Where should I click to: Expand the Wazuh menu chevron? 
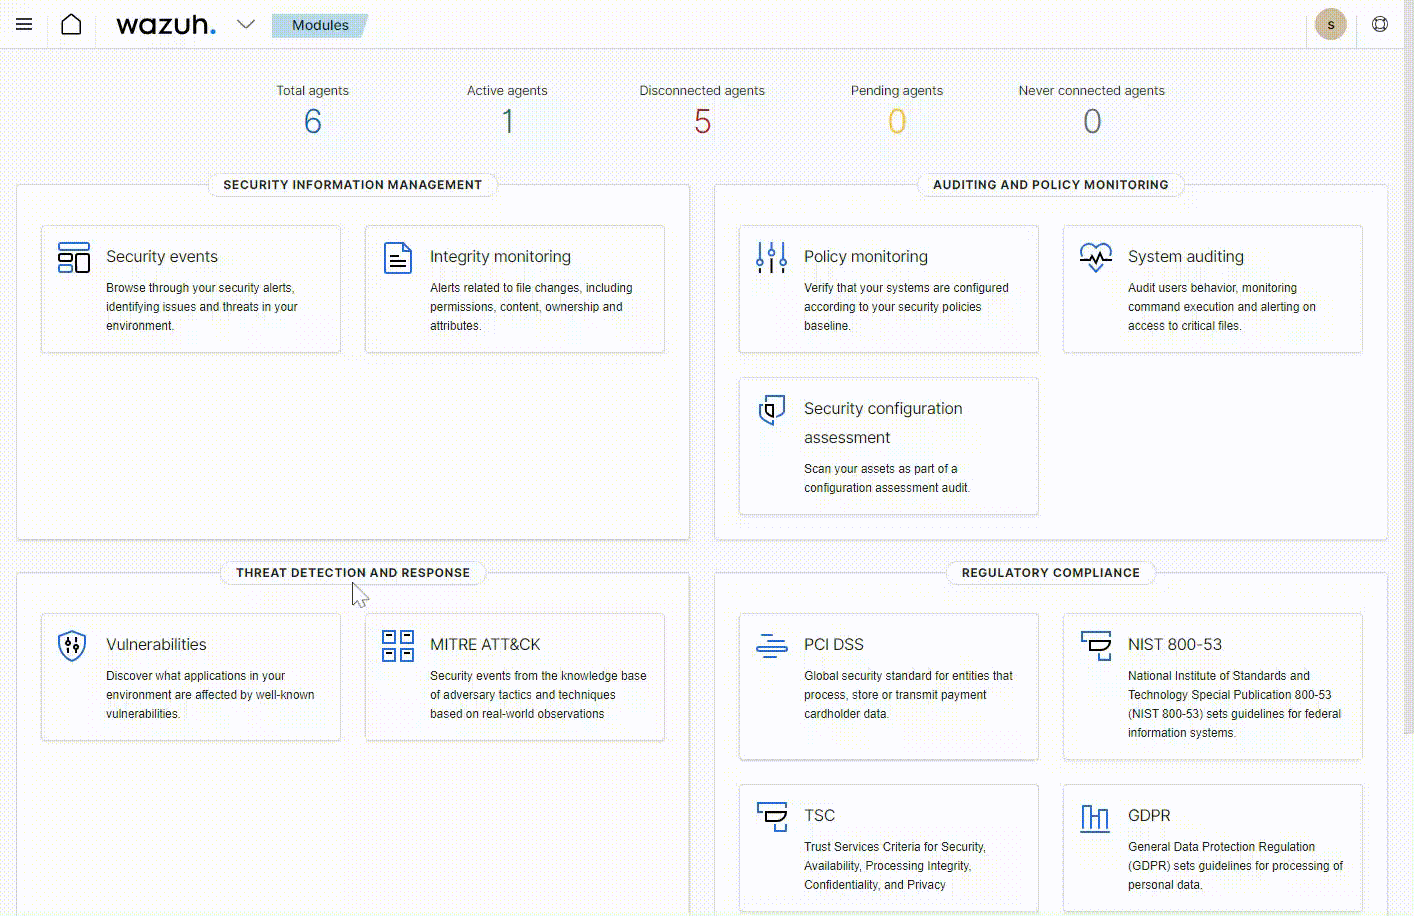246,24
